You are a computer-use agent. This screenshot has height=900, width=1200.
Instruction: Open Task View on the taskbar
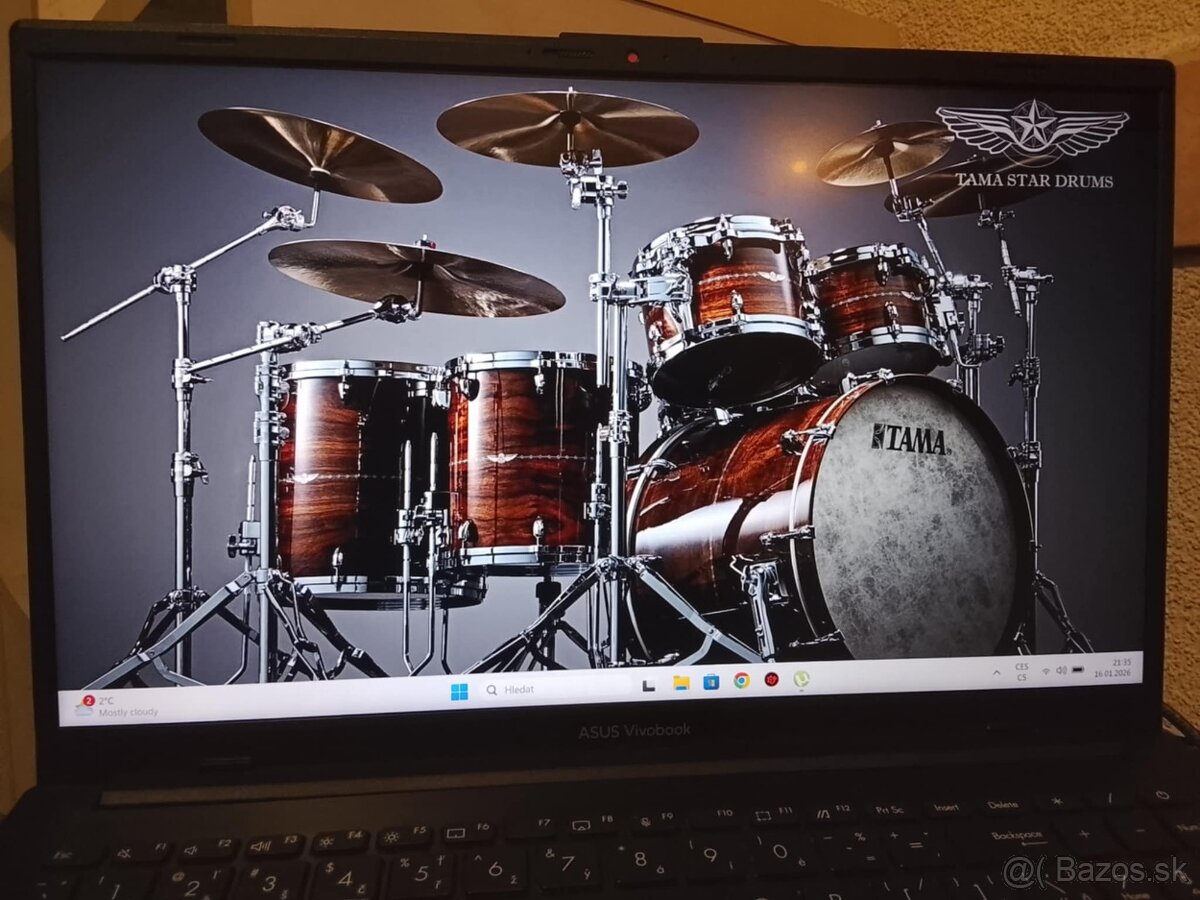coord(648,685)
